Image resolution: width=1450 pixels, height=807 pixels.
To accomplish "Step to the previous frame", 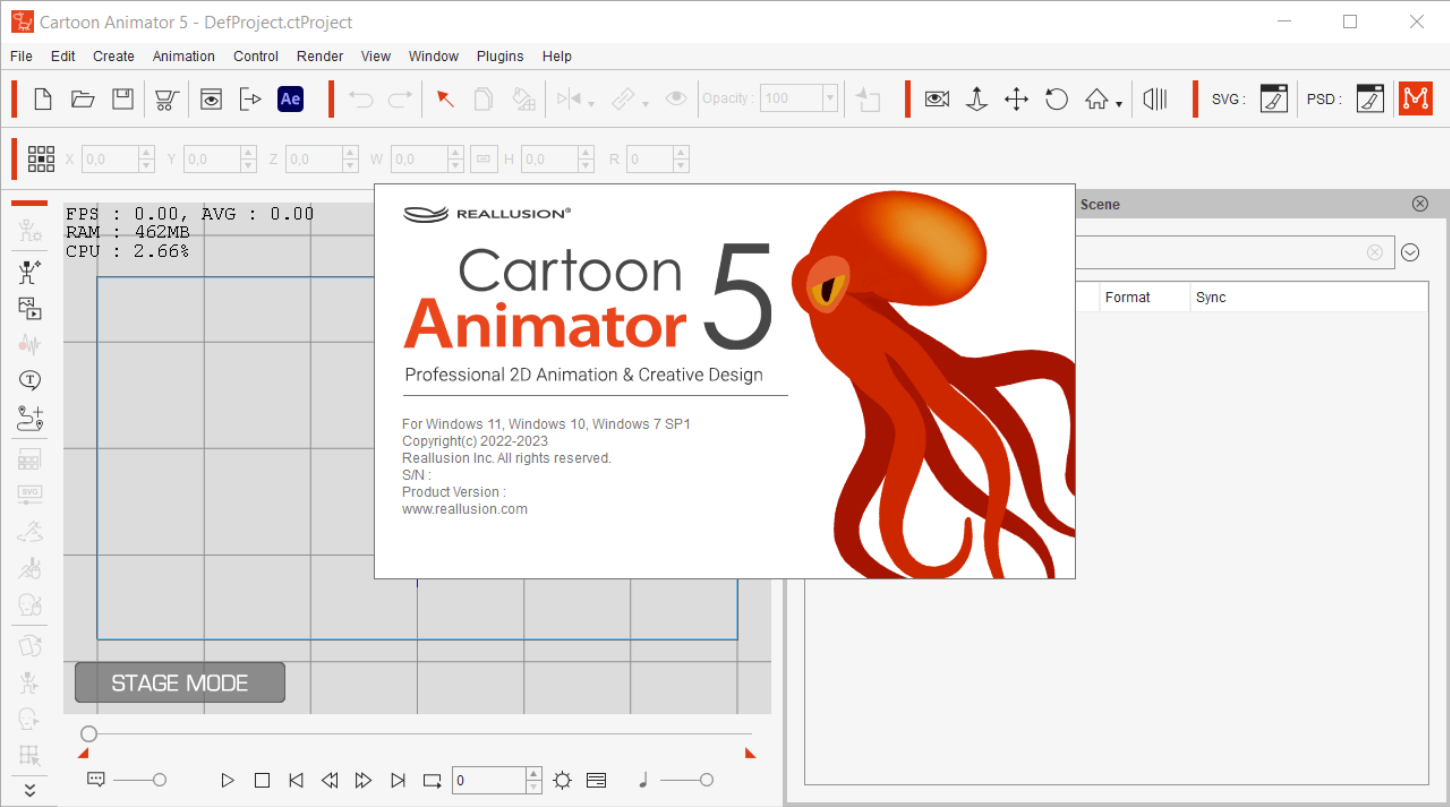I will pos(329,780).
